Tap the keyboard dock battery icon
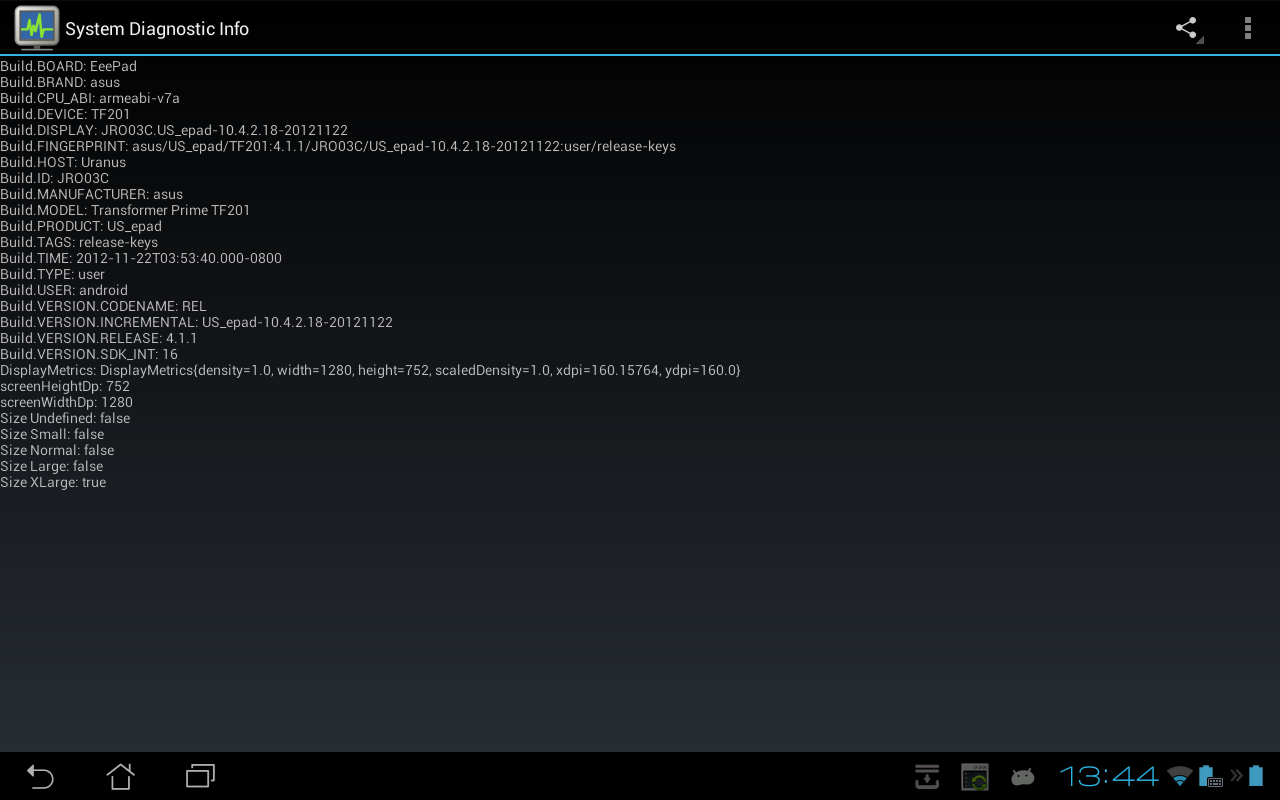1280x800 pixels. point(1211,776)
